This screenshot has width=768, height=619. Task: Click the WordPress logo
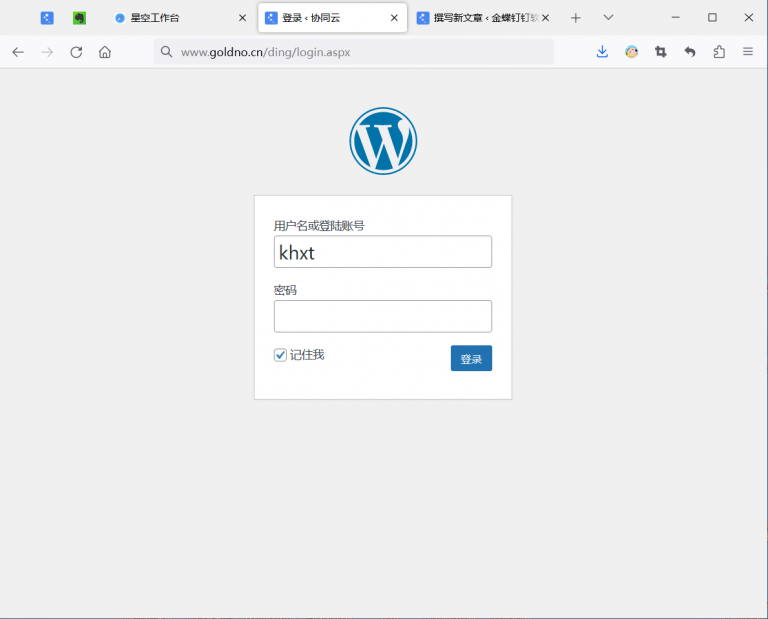pyautogui.click(x=383, y=141)
